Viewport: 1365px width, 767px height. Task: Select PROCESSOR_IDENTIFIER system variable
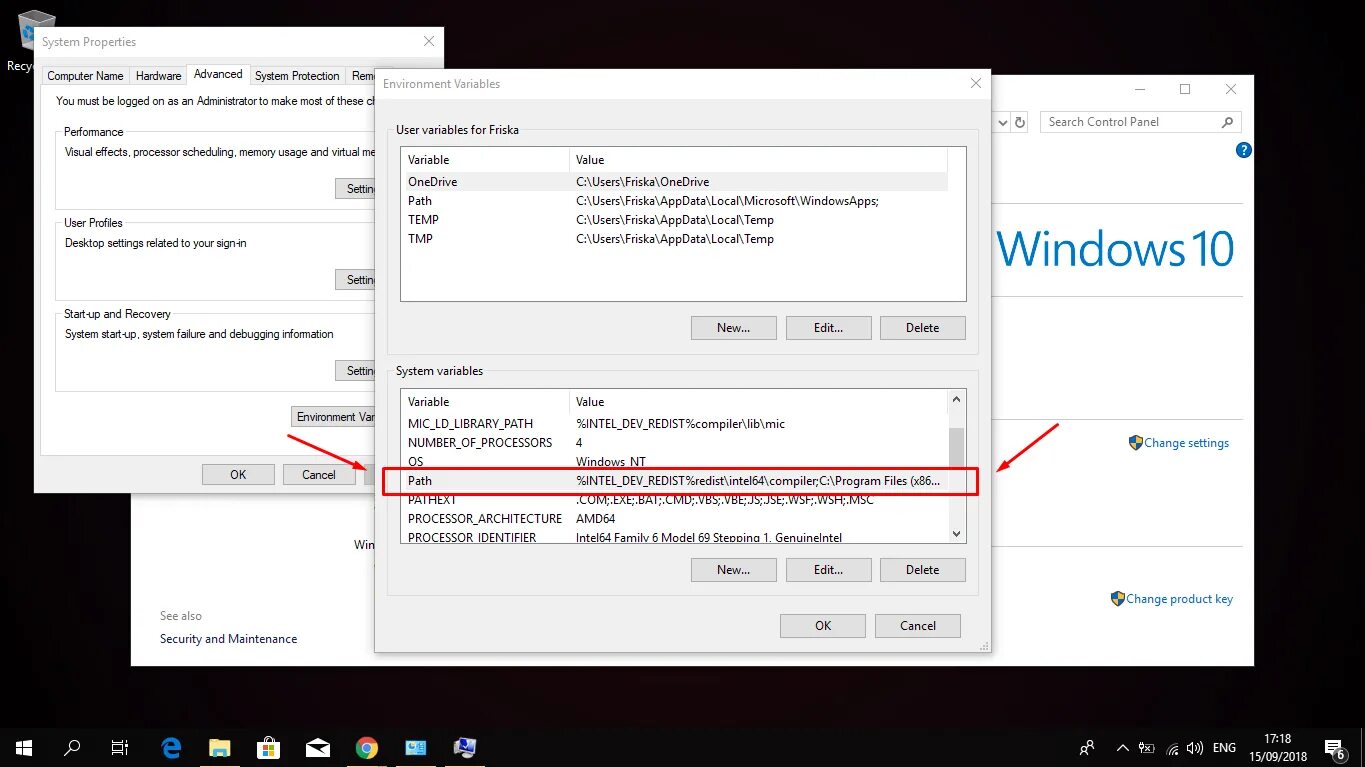pos(675,537)
